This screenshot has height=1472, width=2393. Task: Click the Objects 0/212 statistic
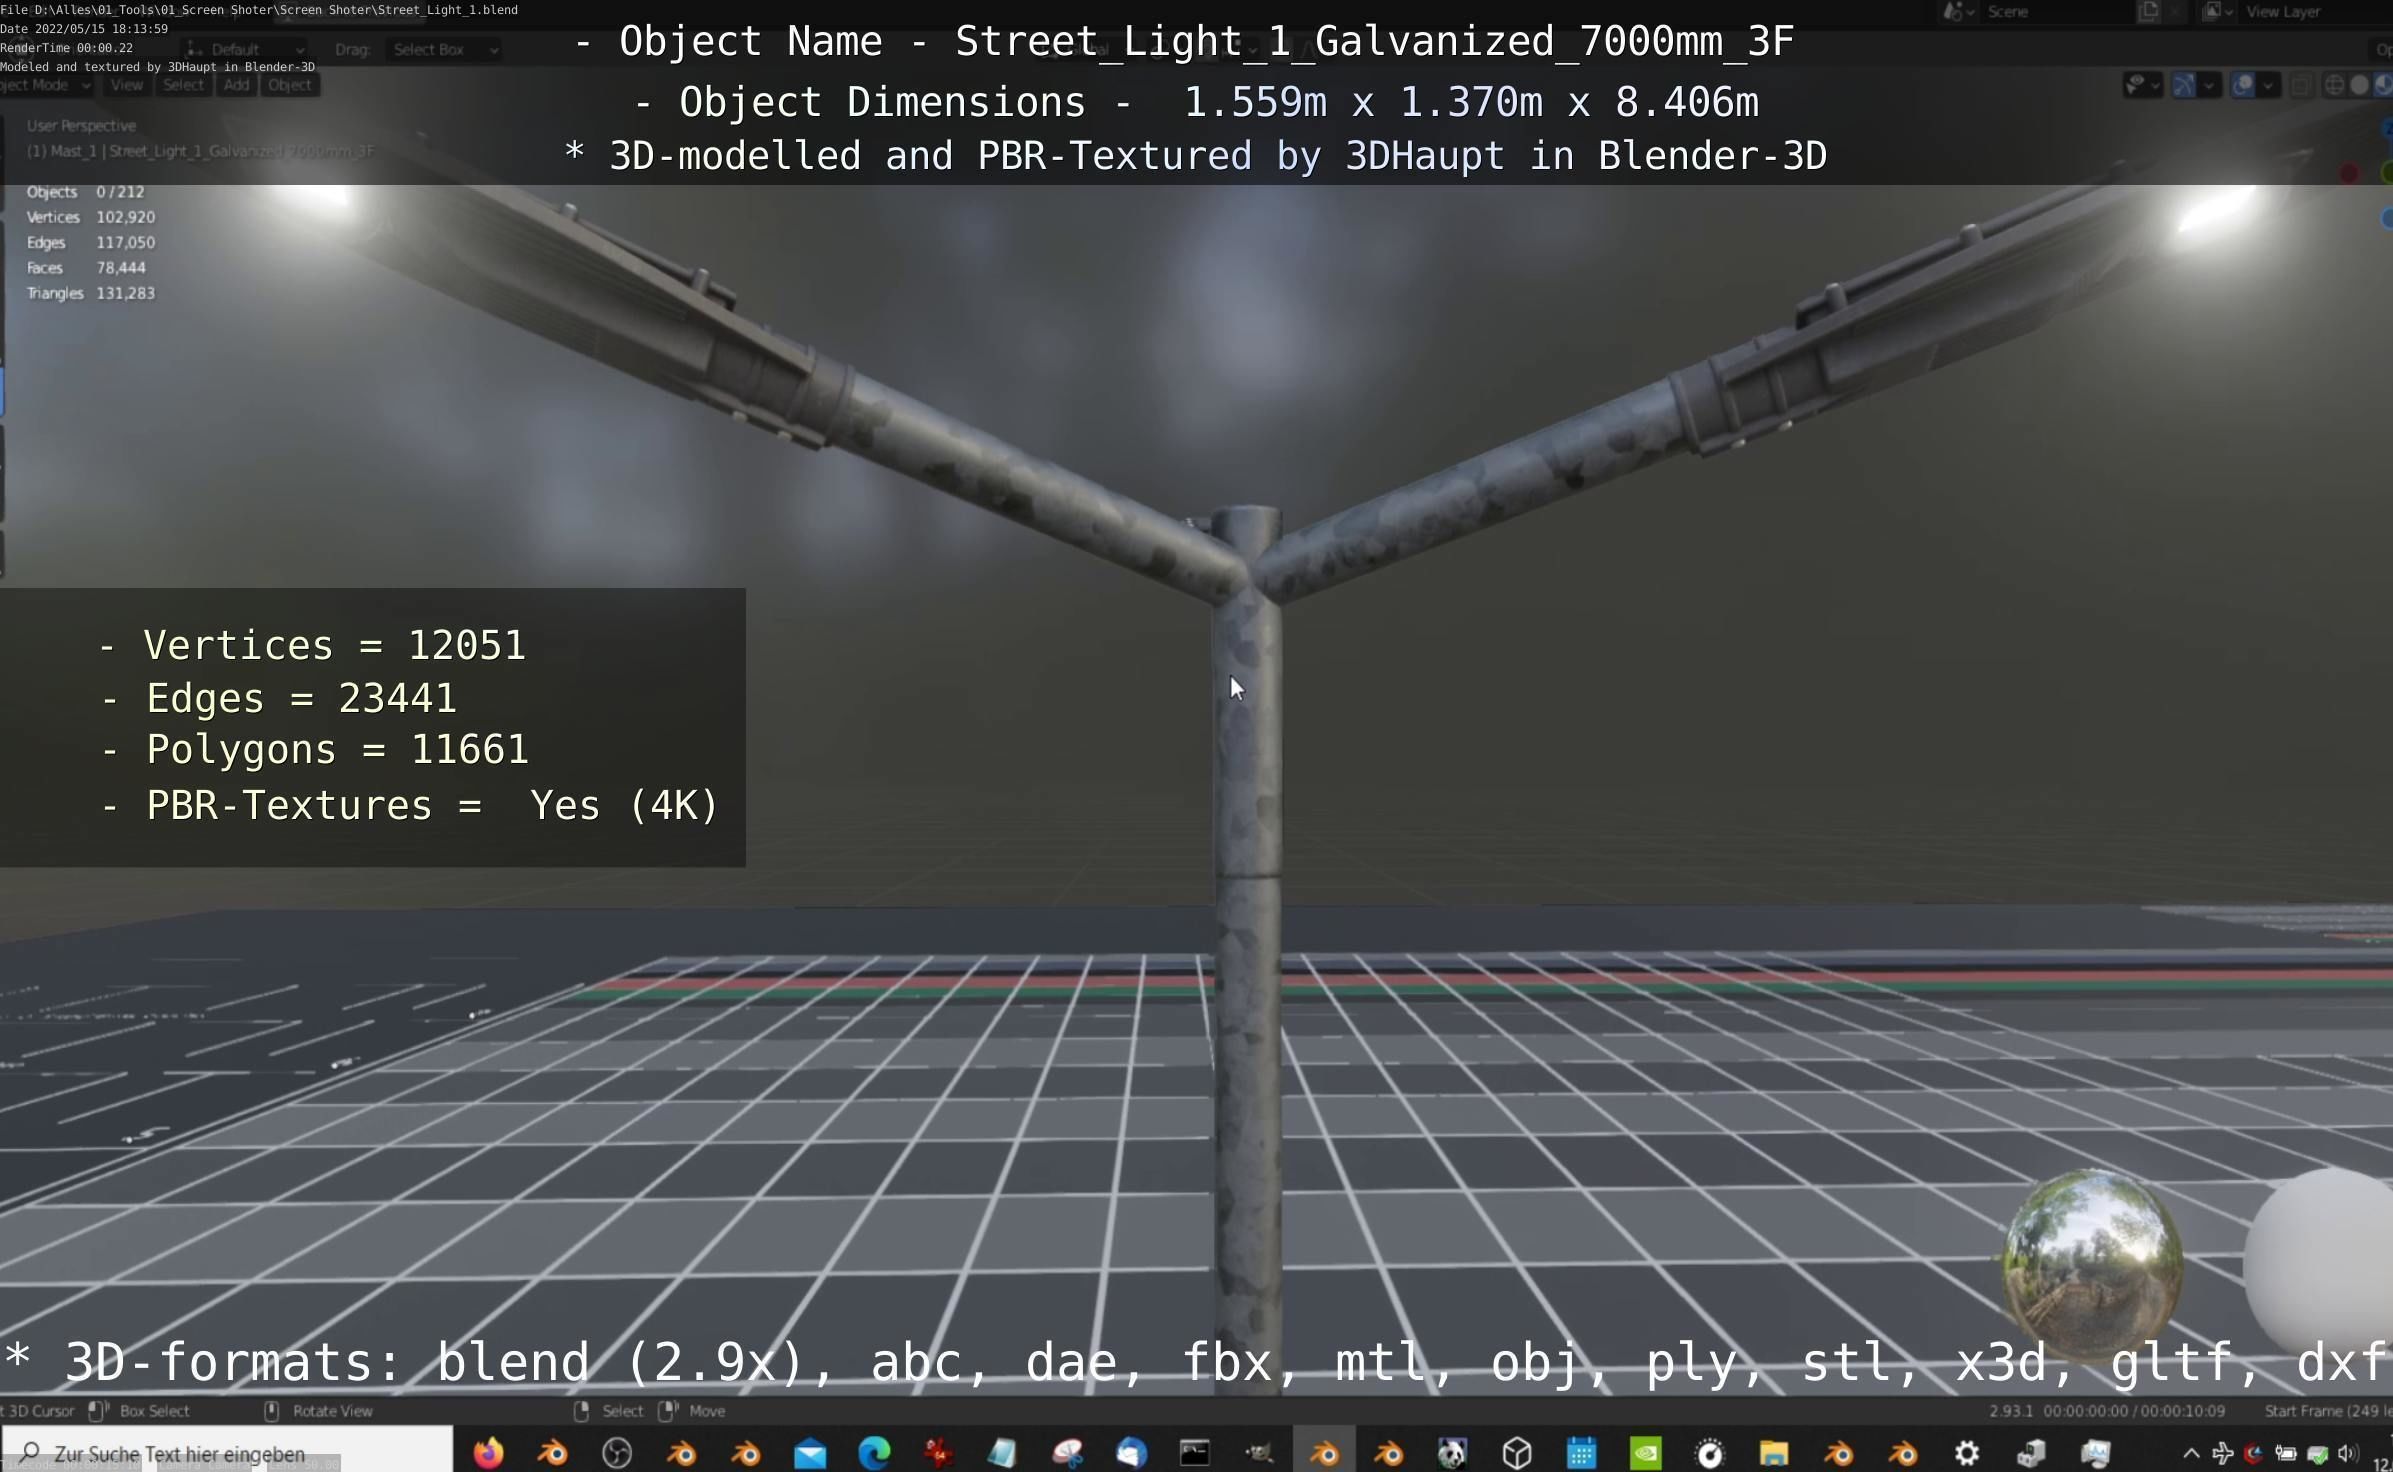pos(85,192)
